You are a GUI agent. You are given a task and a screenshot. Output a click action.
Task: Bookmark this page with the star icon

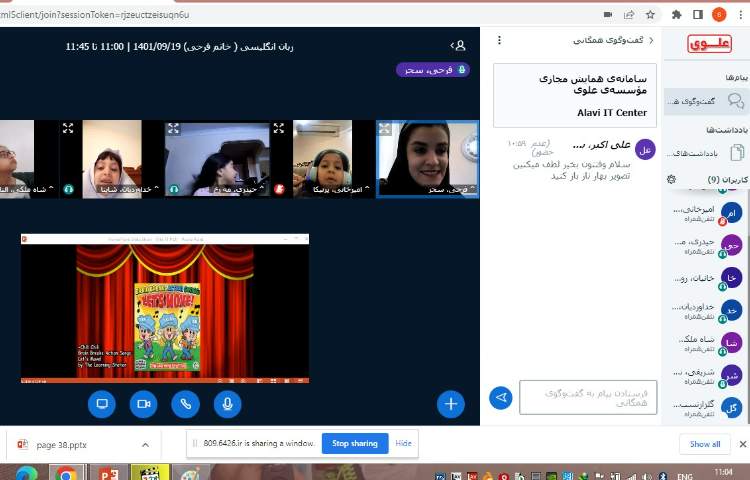point(650,15)
